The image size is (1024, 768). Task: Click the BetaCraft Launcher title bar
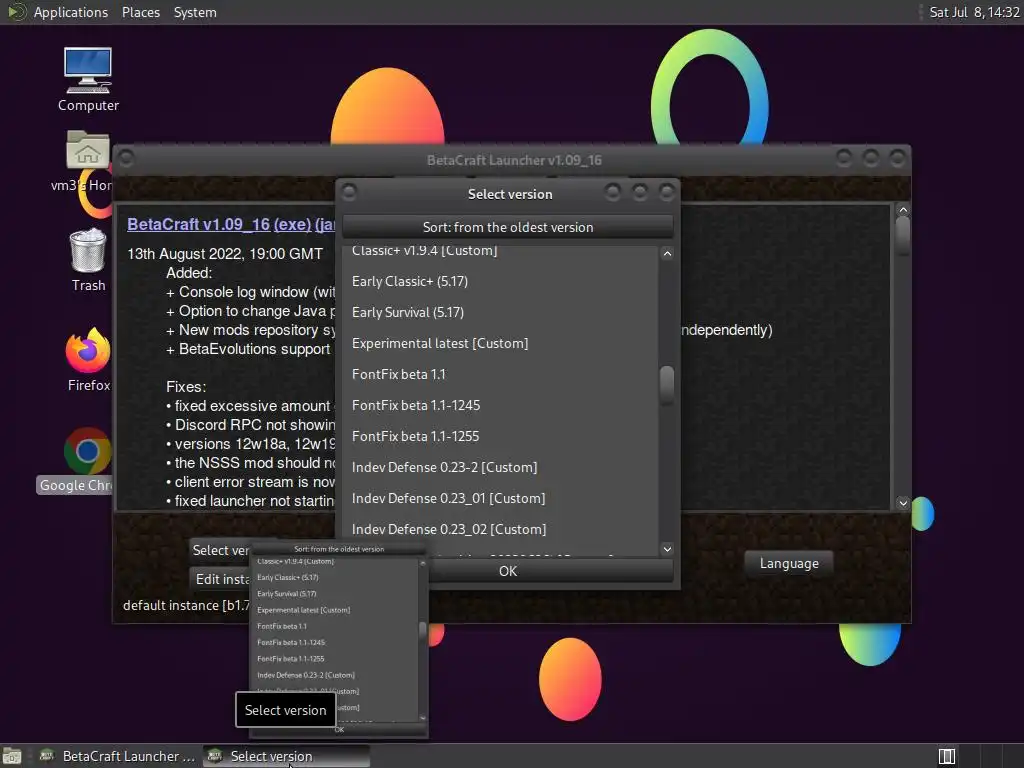514,160
